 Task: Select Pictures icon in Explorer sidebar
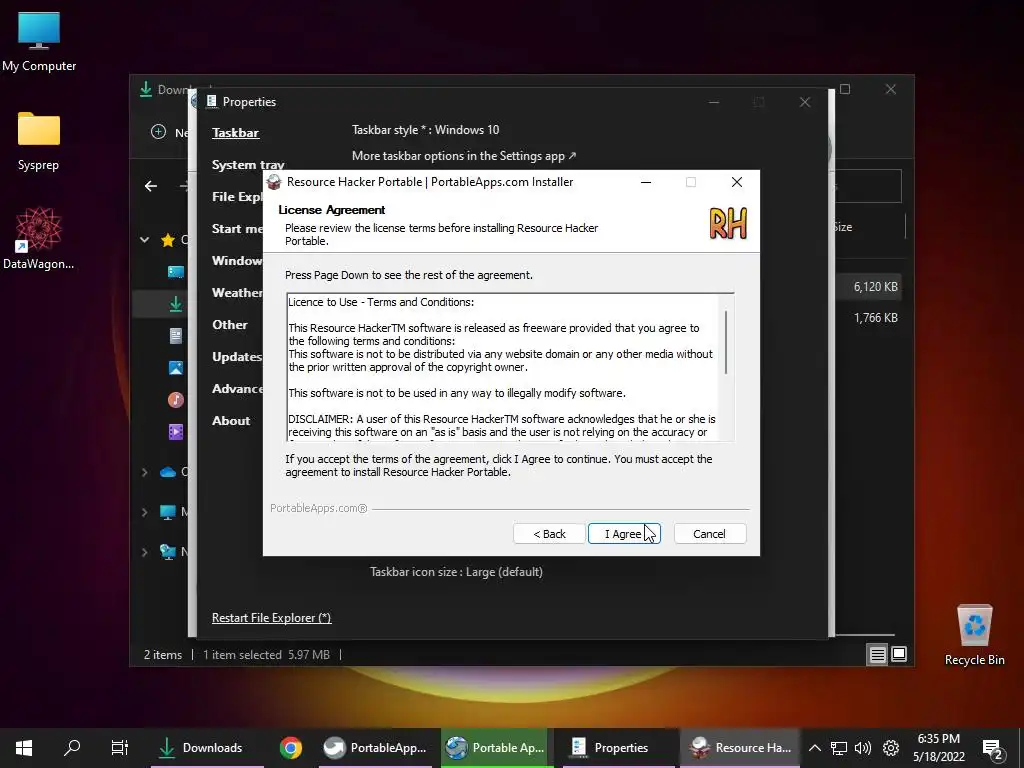click(x=176, y=368)
